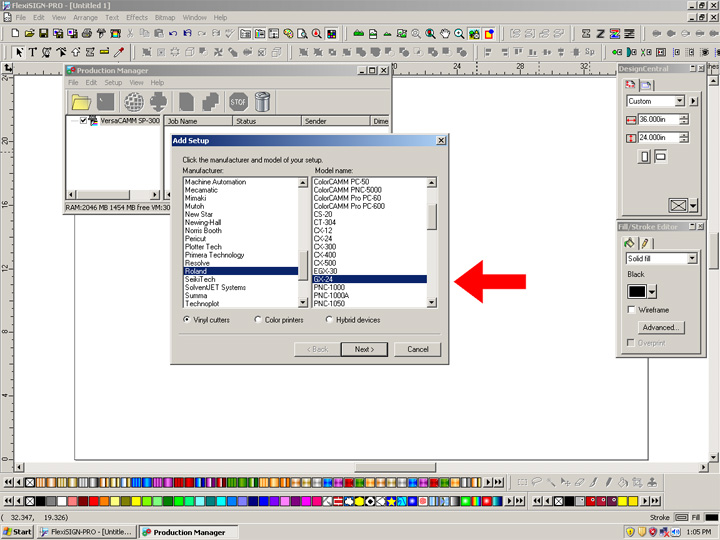Click the Sp spacing icon in alignment toolbar
The width and height of the screenshot is (720, 540).
(x=590, y=52)
